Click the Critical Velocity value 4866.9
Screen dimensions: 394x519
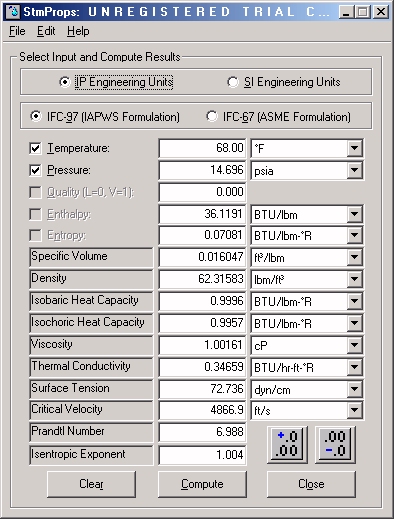(x=202, y=411)
